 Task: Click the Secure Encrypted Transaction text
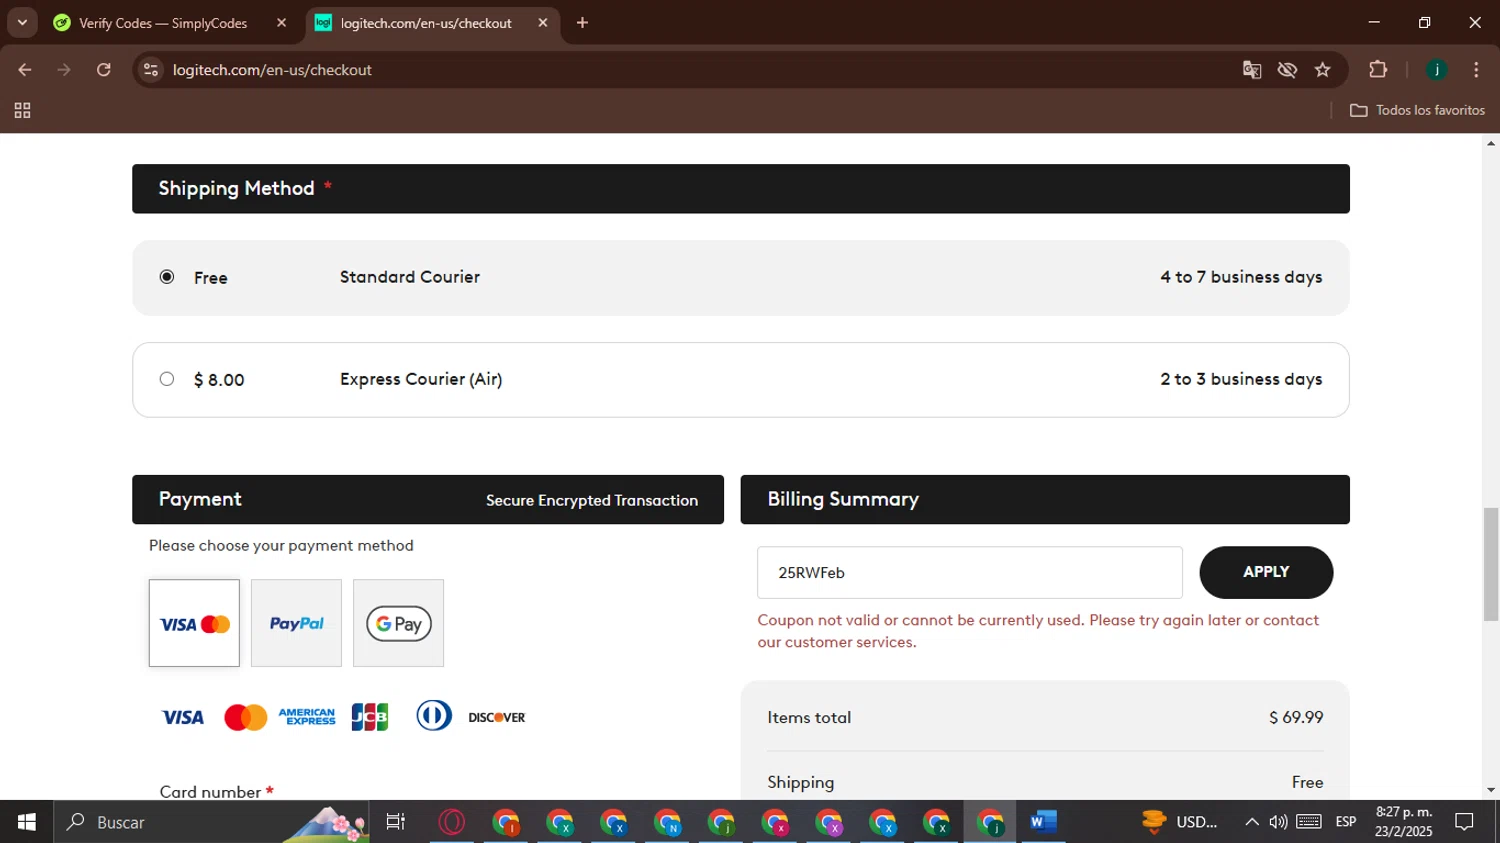pos(592,500)
